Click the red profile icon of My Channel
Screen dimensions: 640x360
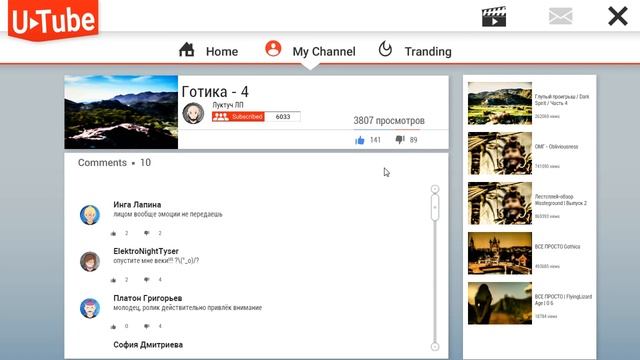tap(273, 49)
